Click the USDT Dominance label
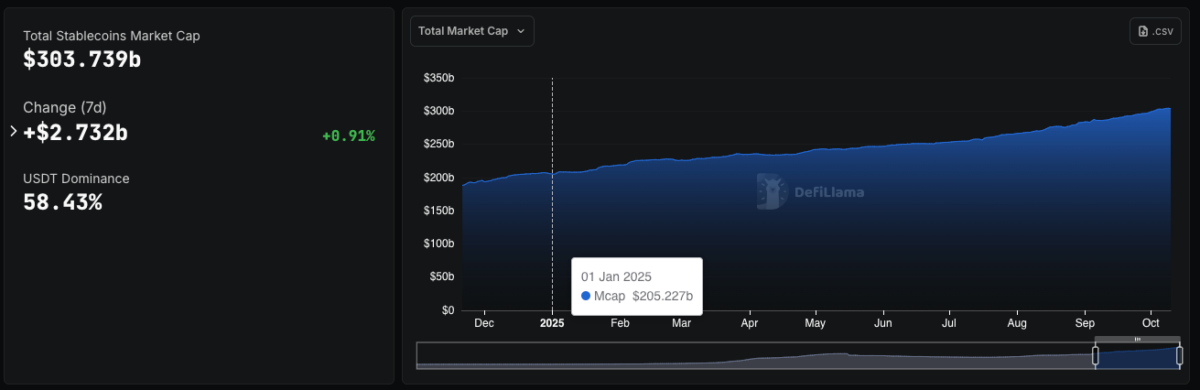1200x390 pixels. point(76,178)
